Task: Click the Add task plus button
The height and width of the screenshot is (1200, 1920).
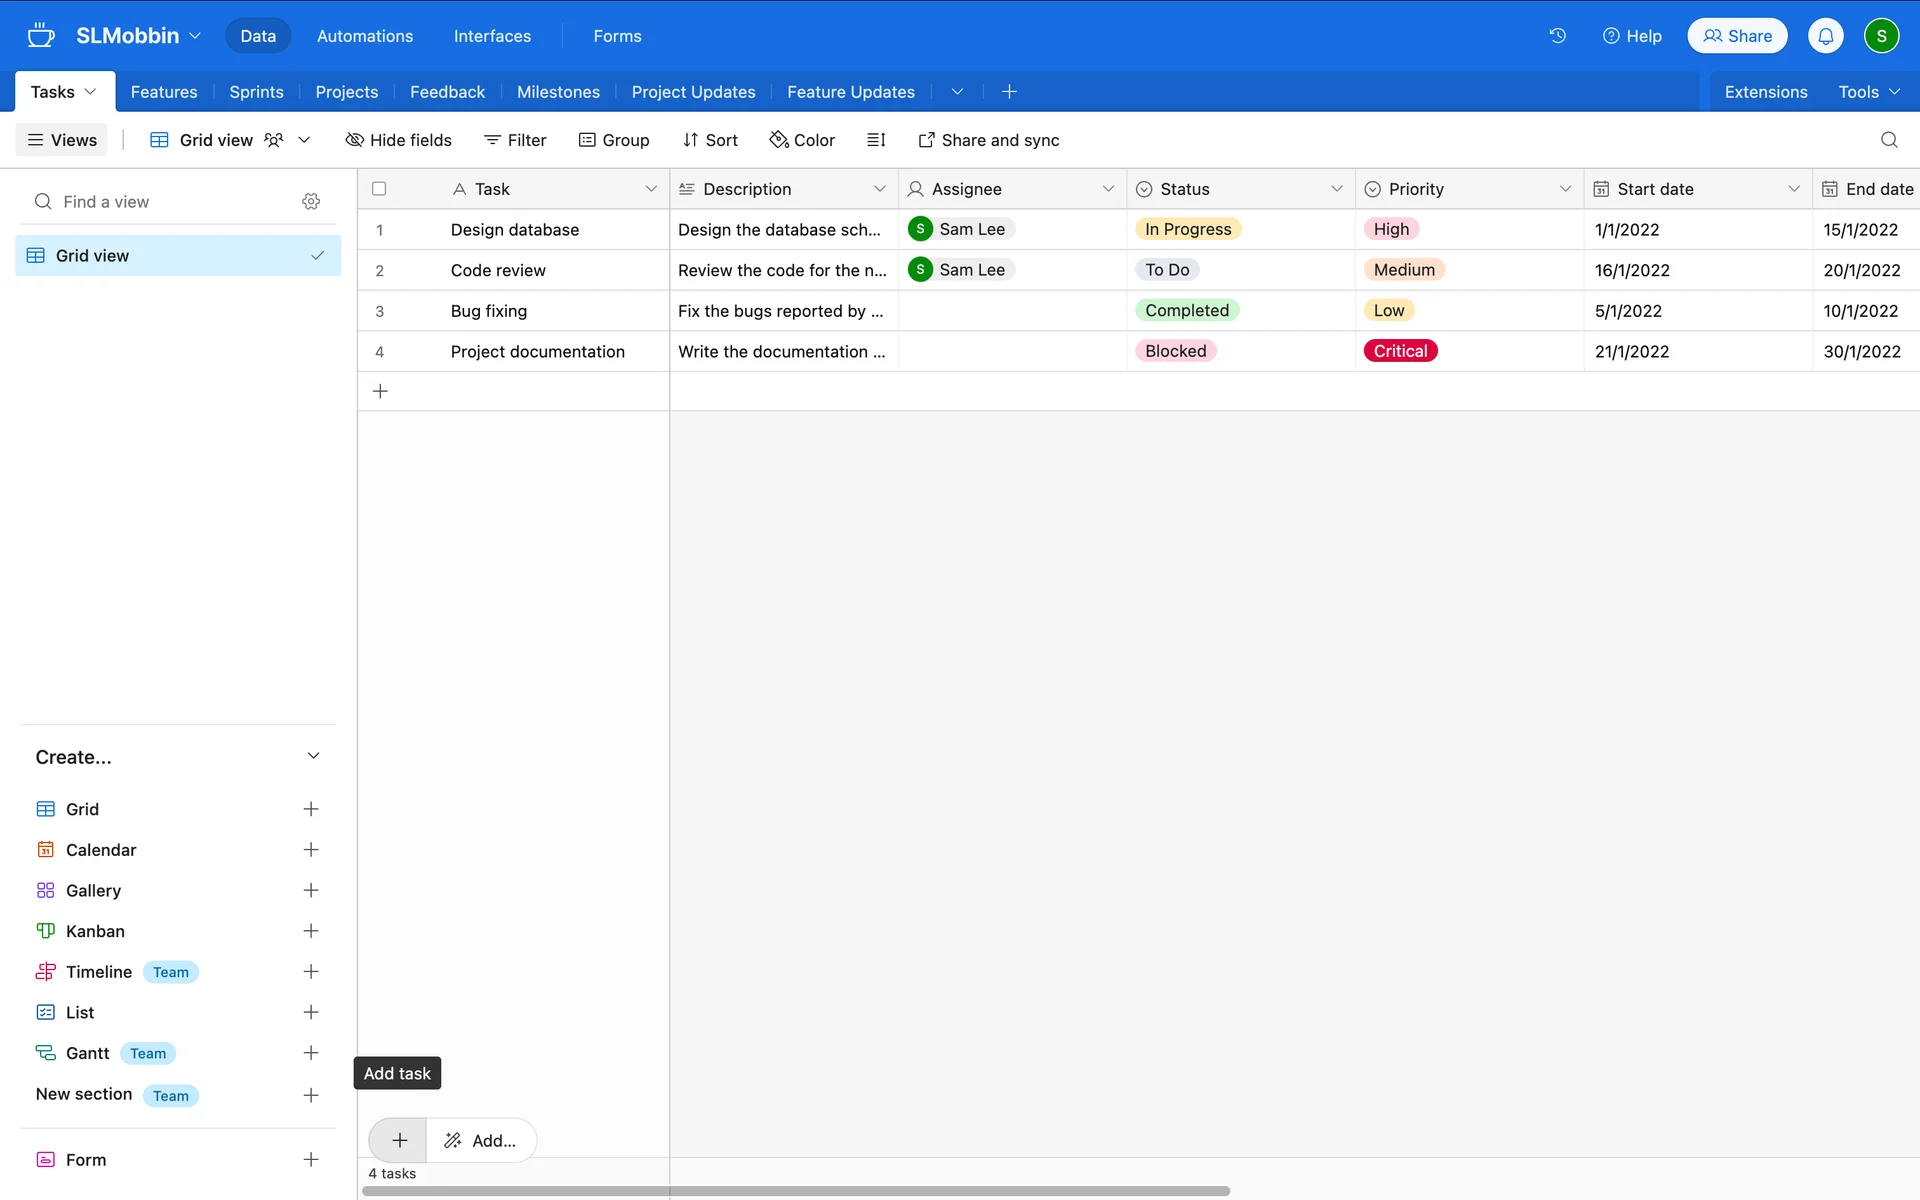Action: pos(399,1140)
